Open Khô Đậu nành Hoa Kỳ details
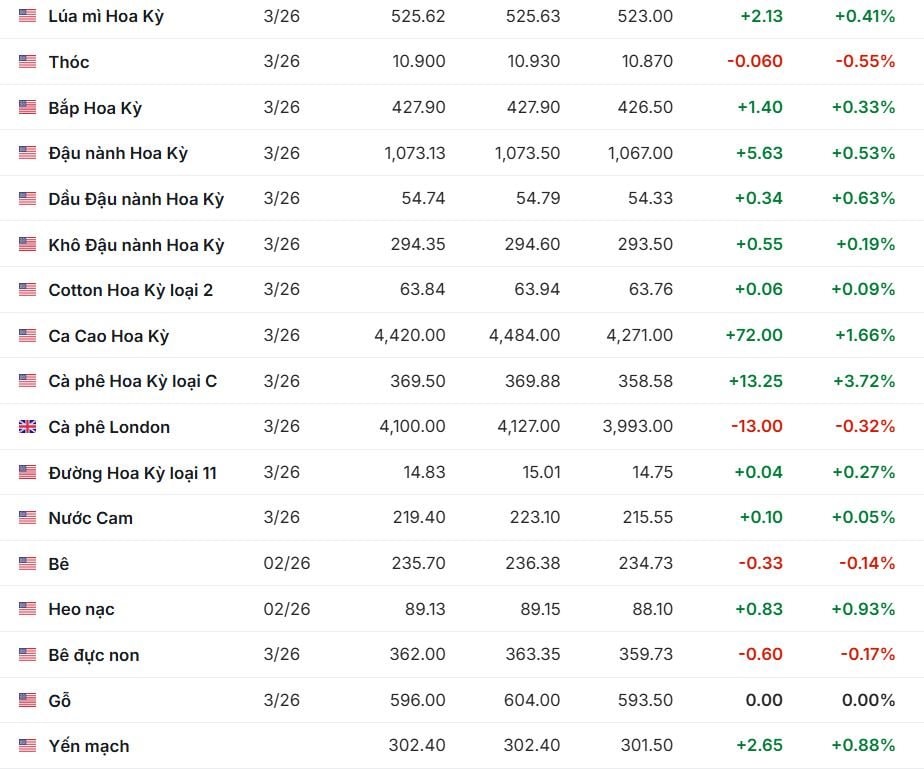 (x=136, y=245)
